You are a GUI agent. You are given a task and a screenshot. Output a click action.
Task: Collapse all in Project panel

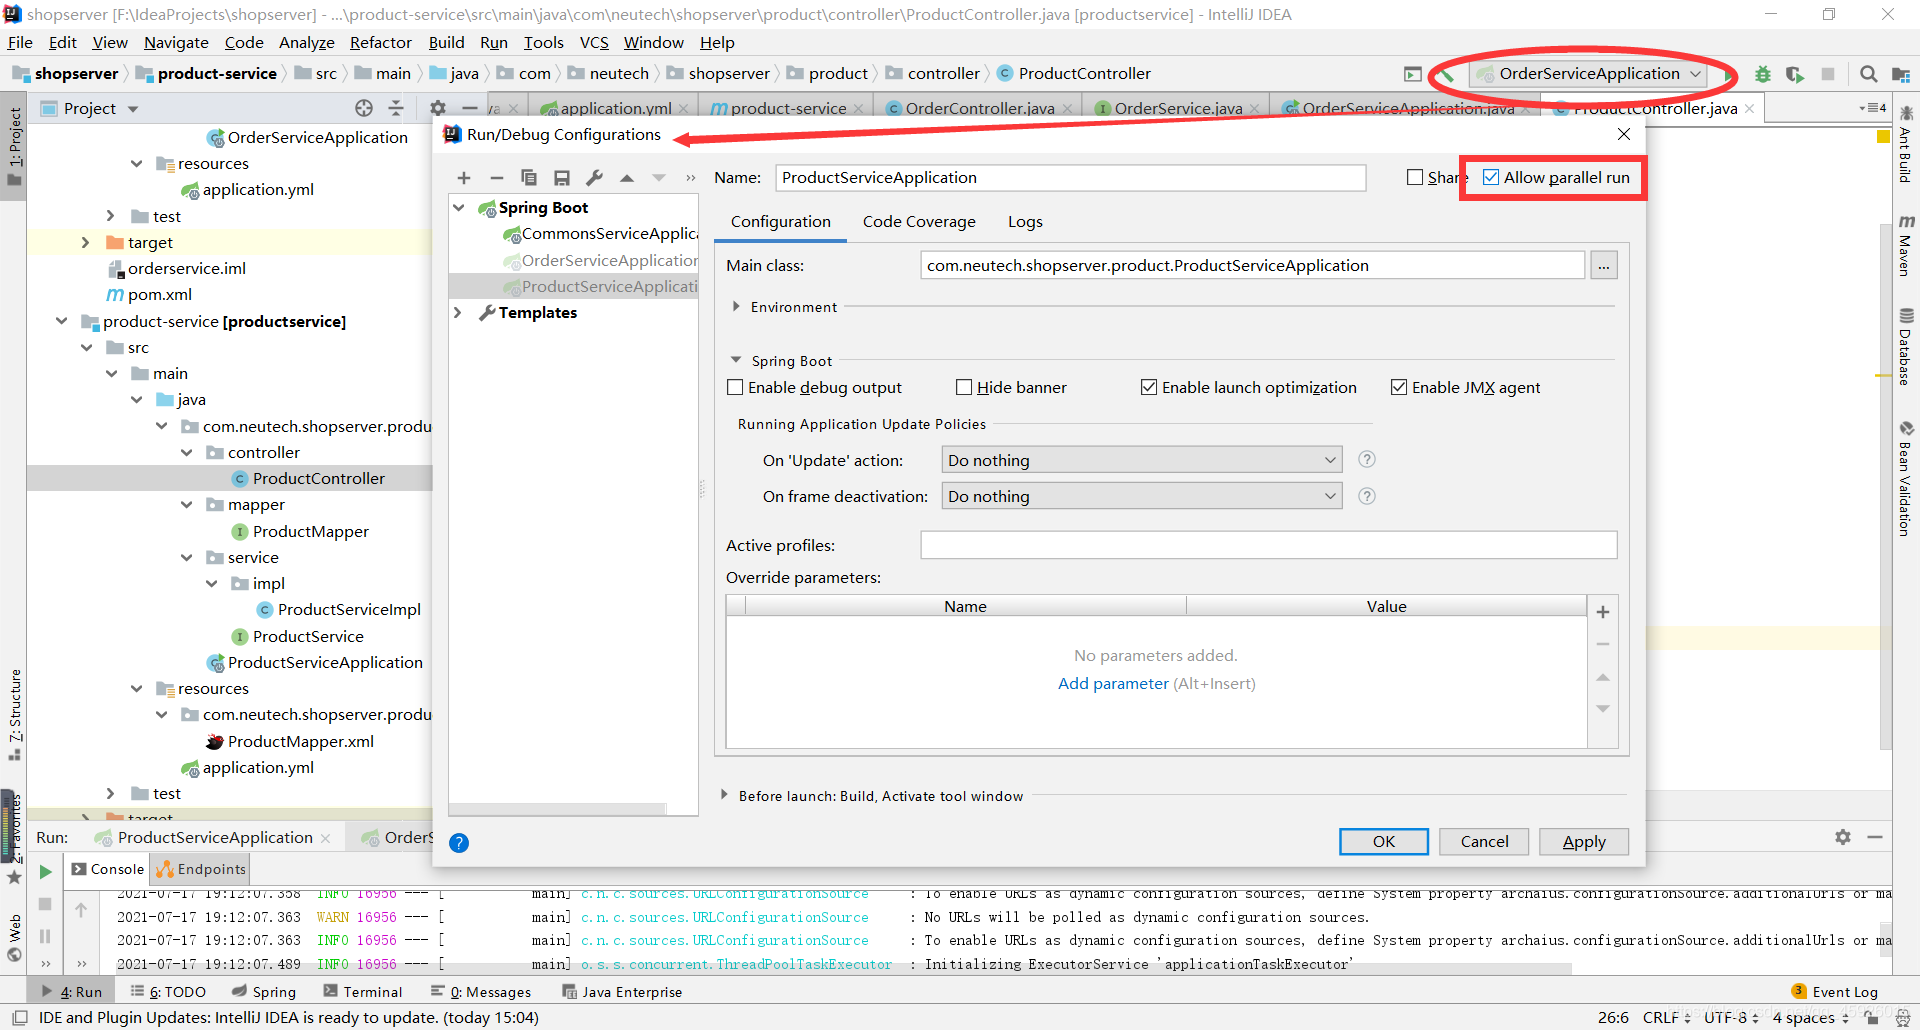tap(396, 108)
